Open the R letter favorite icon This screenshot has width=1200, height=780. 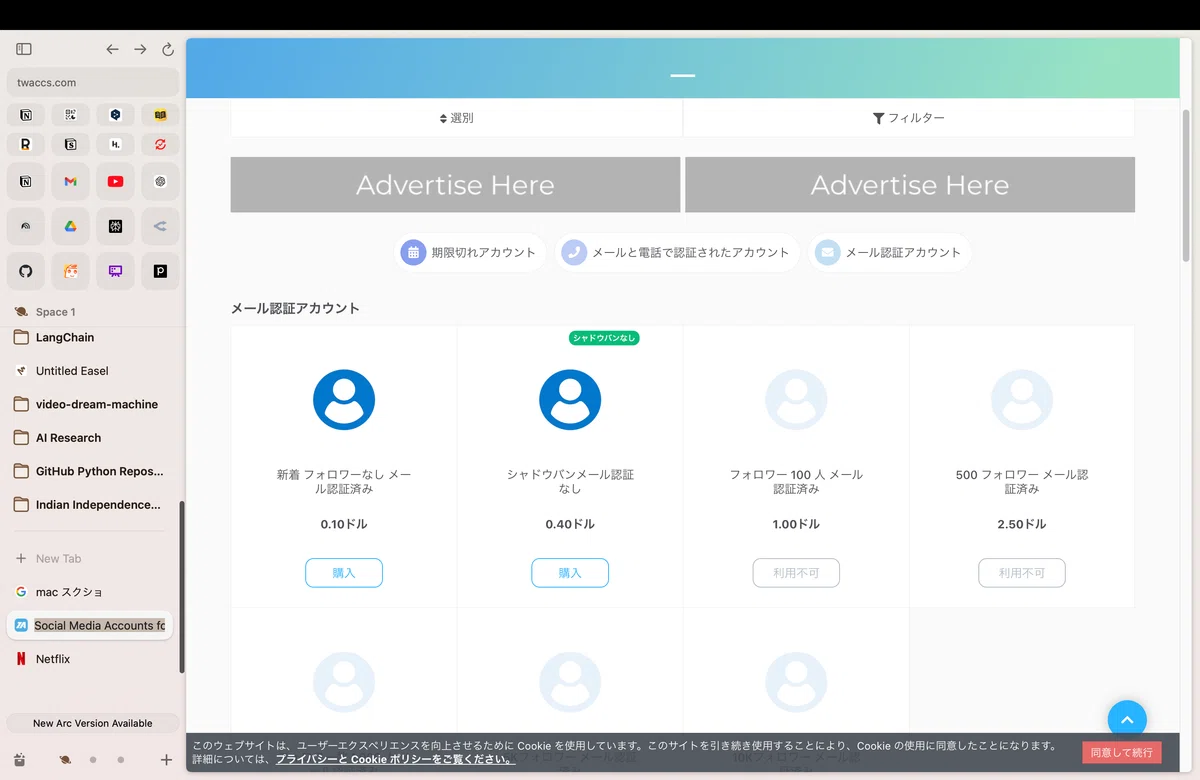coord(26,144)
